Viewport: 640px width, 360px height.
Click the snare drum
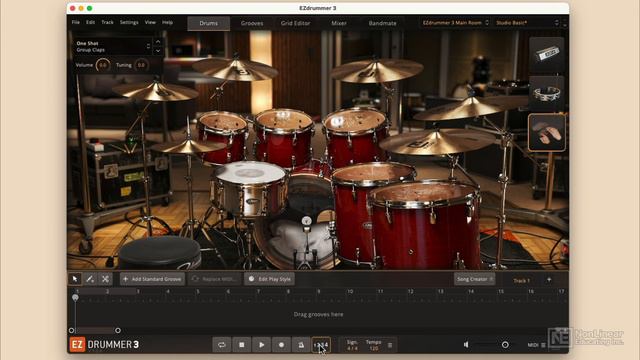(249, 188)
